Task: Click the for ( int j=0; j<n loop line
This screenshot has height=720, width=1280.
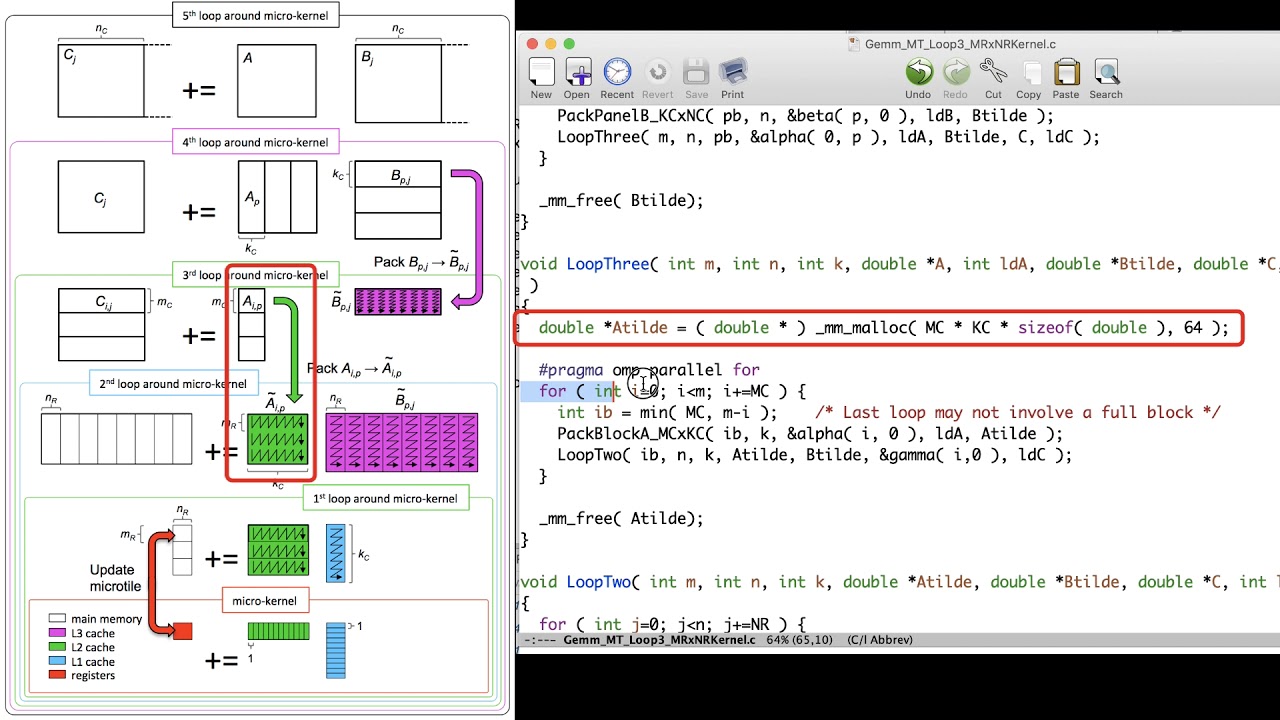Action: [671, 624]
